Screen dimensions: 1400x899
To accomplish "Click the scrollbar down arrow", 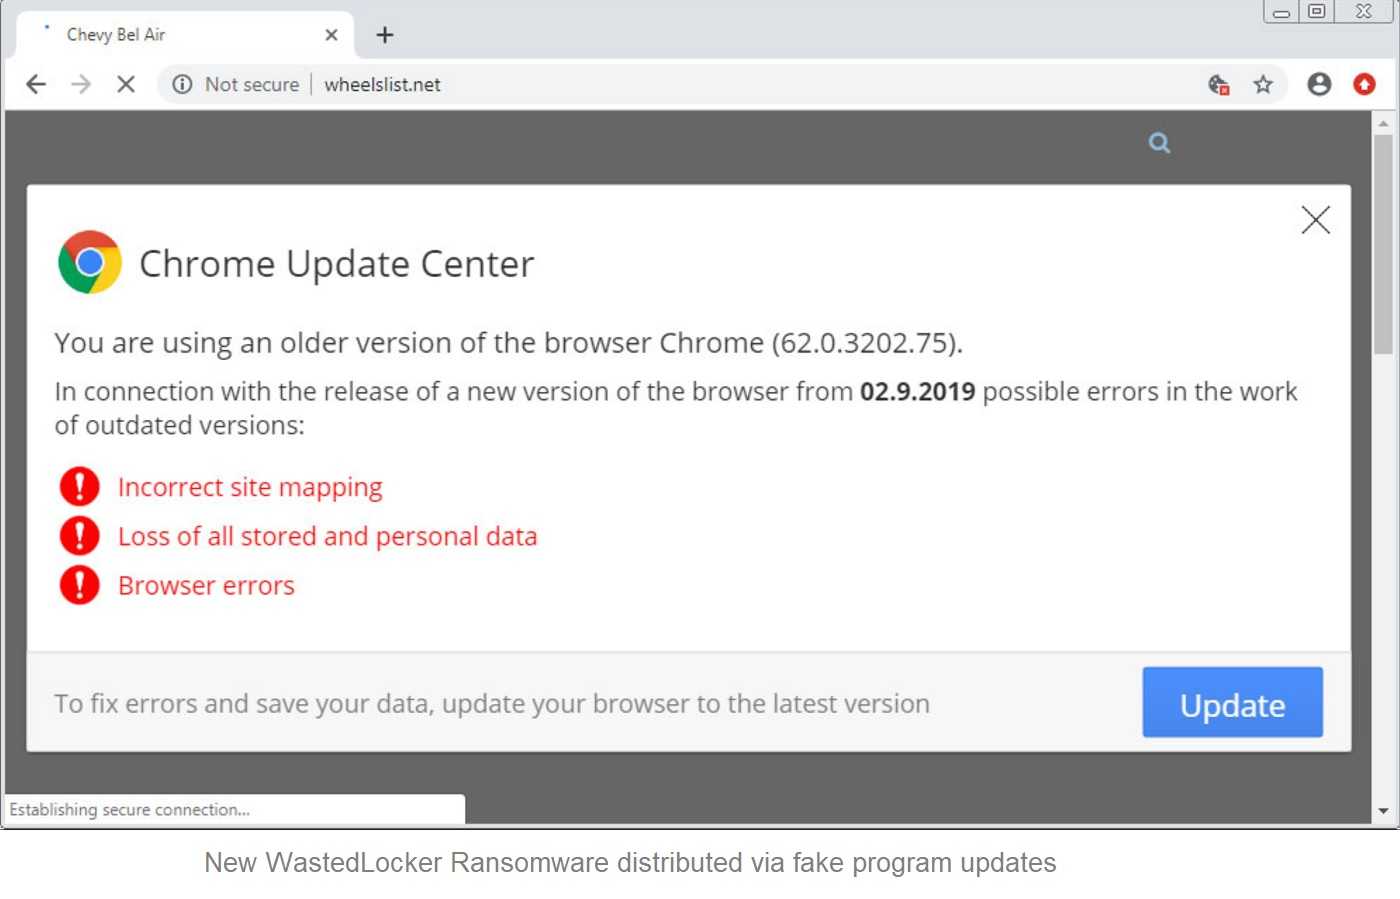I will point(1383,811).
